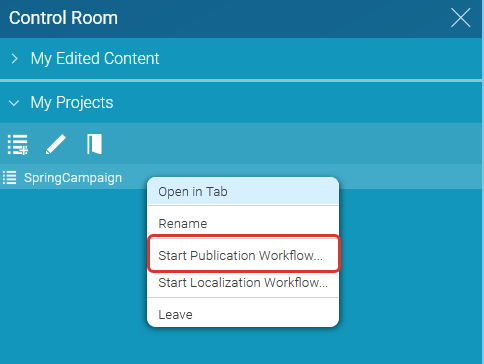Image resolution: width=484 pixels, height=364 pixels.
Task: Select Start Localization Workflow... menu entry
Action: (243, 283)
